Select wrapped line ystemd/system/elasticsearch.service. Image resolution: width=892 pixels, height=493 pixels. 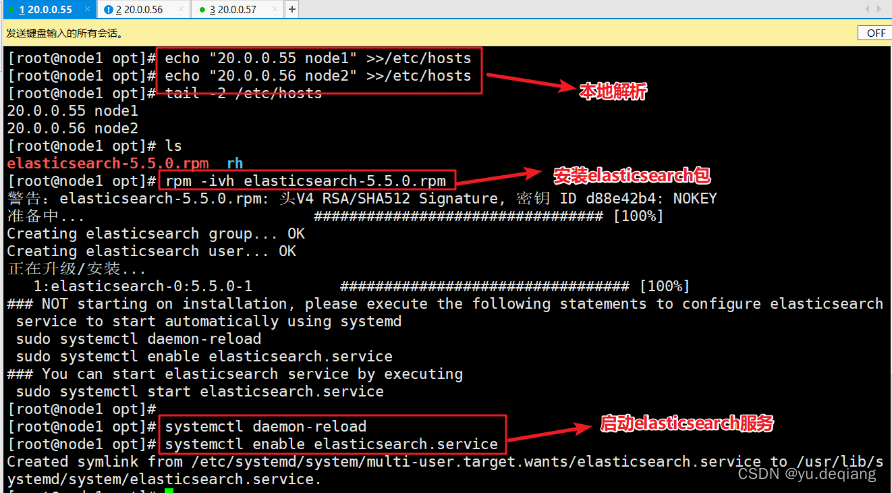coord(164,479)
